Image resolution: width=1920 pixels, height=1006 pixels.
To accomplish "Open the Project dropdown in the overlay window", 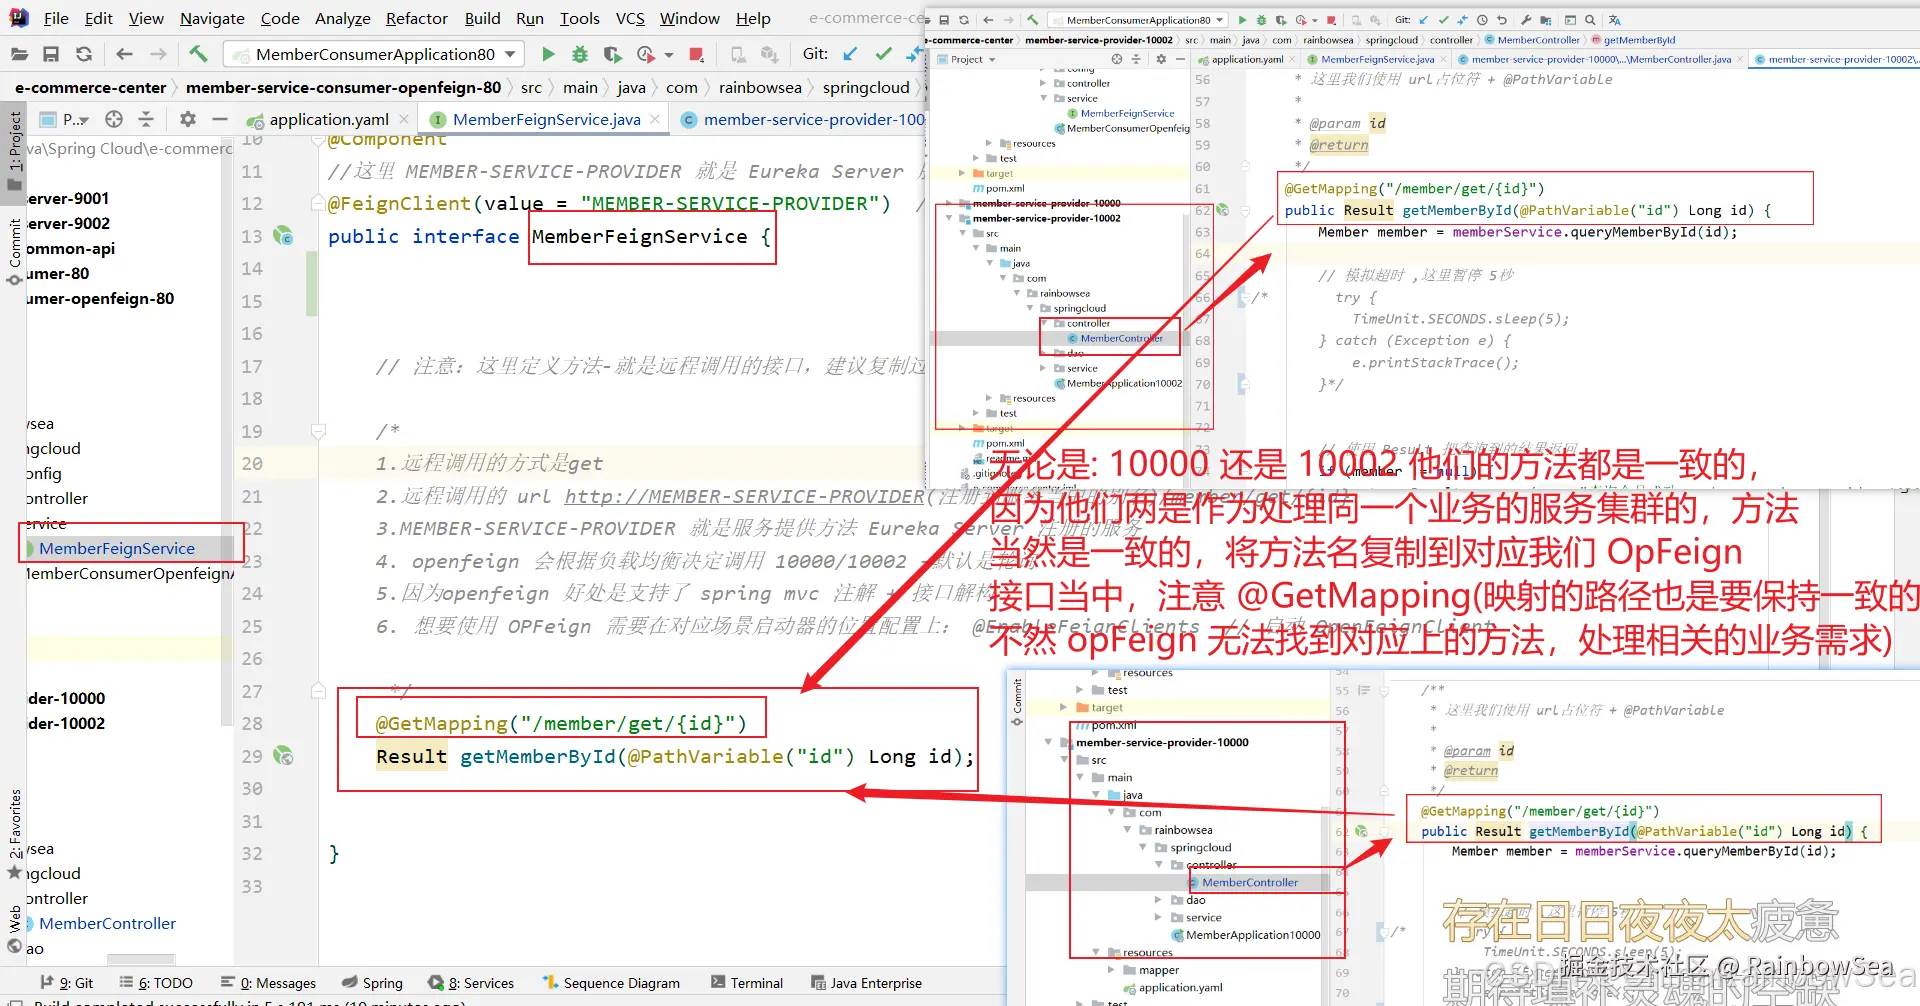I will tap(967, 59).
